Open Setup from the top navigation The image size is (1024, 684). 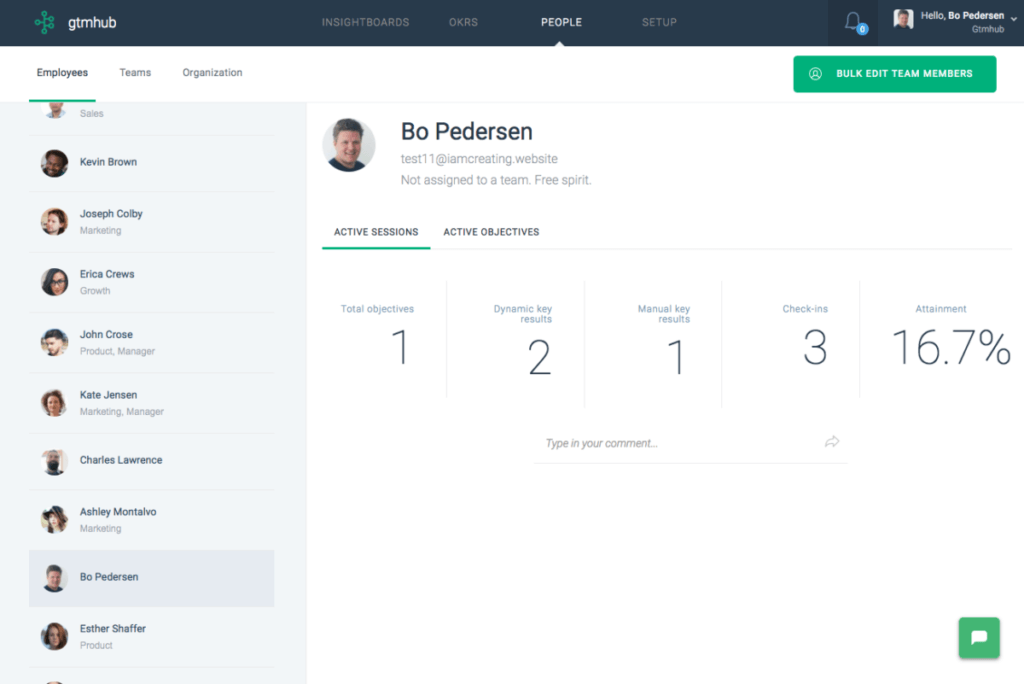coord(659,21)
